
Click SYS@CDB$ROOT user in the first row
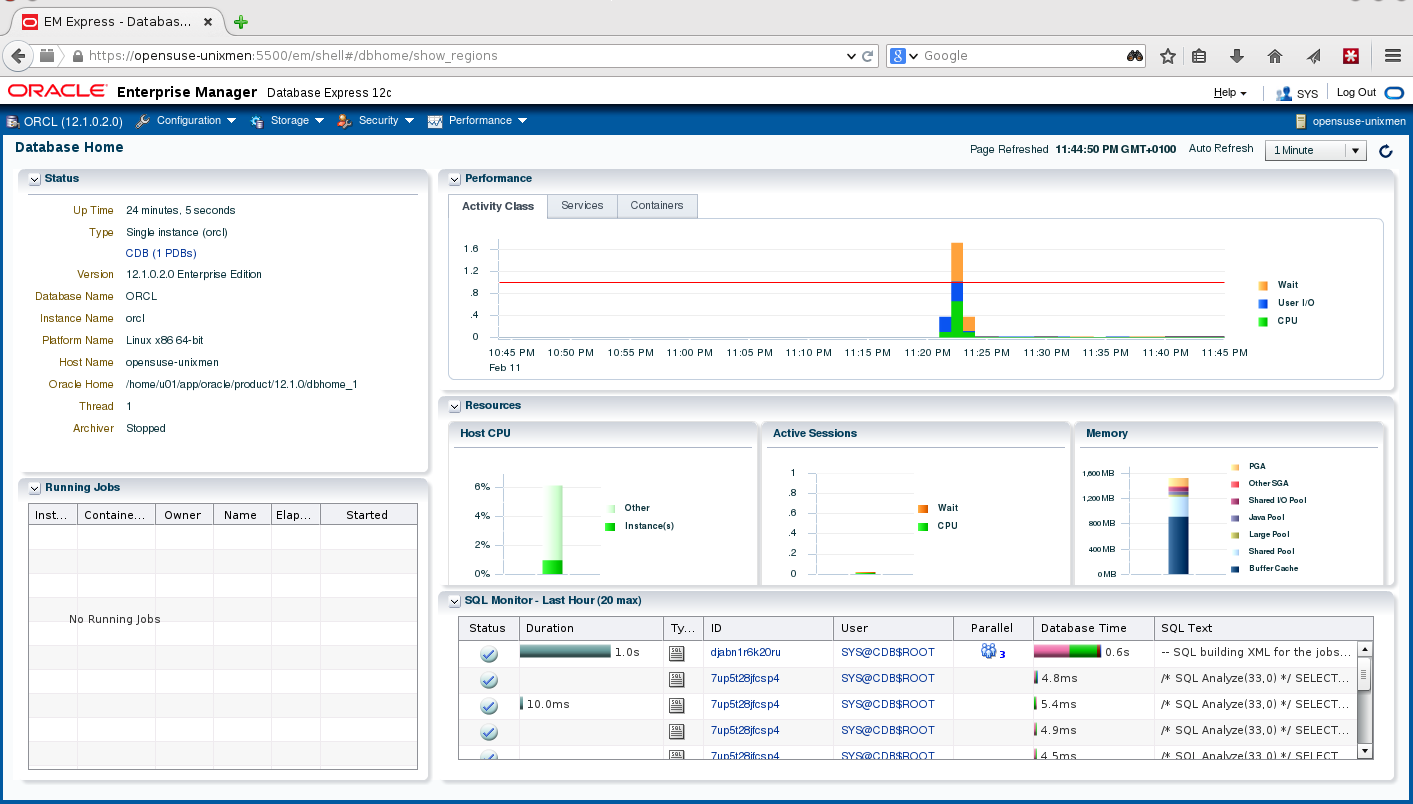[888, 652]
